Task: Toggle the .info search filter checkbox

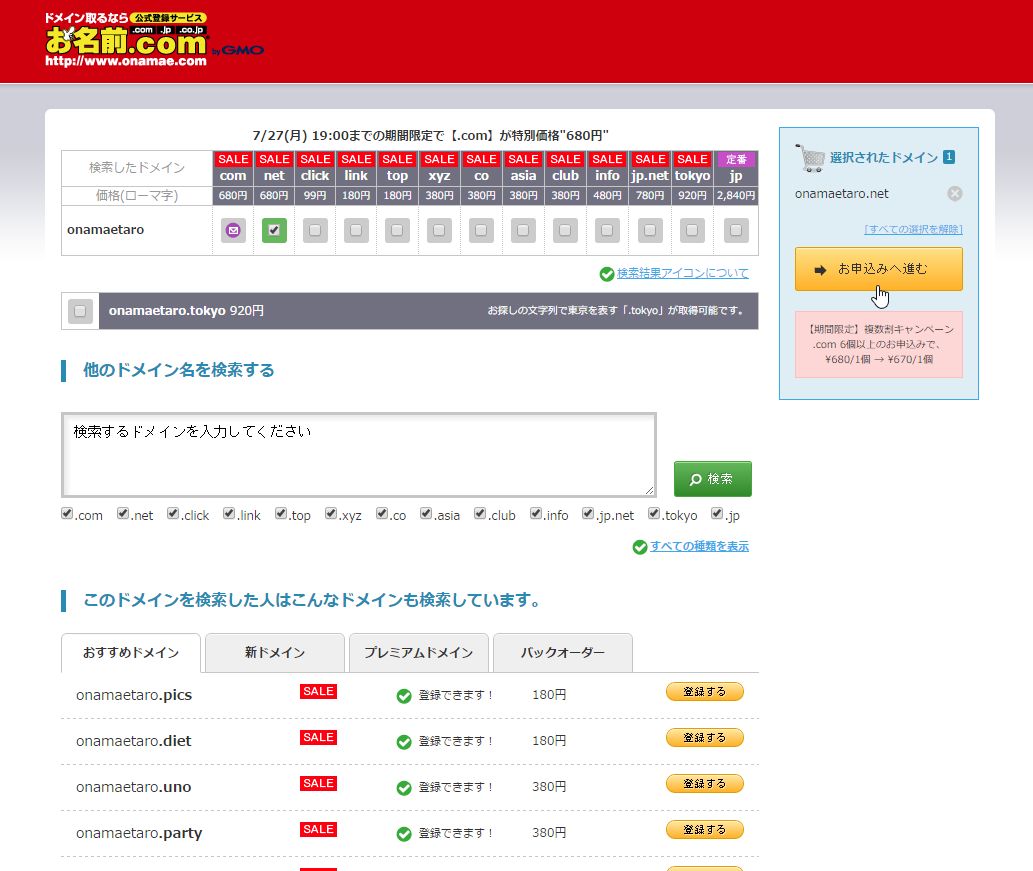Action: tap(536, 513)
